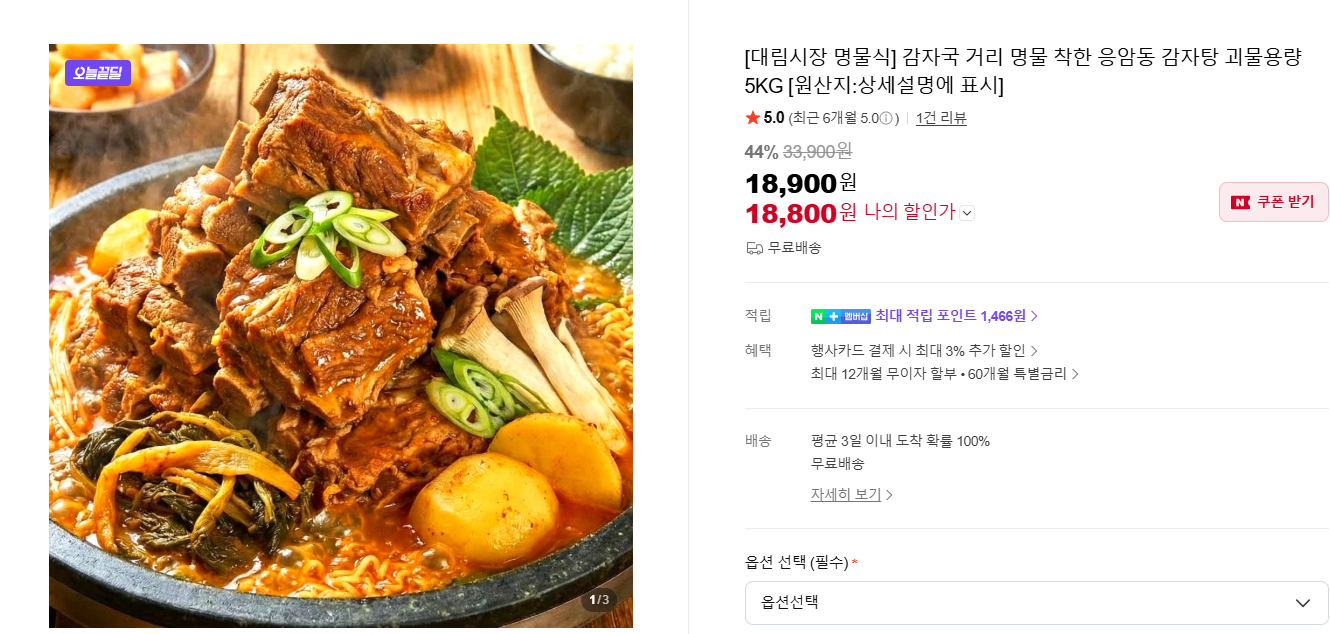Open the 옵션선택 dropdown

(x=1036, y=603)
